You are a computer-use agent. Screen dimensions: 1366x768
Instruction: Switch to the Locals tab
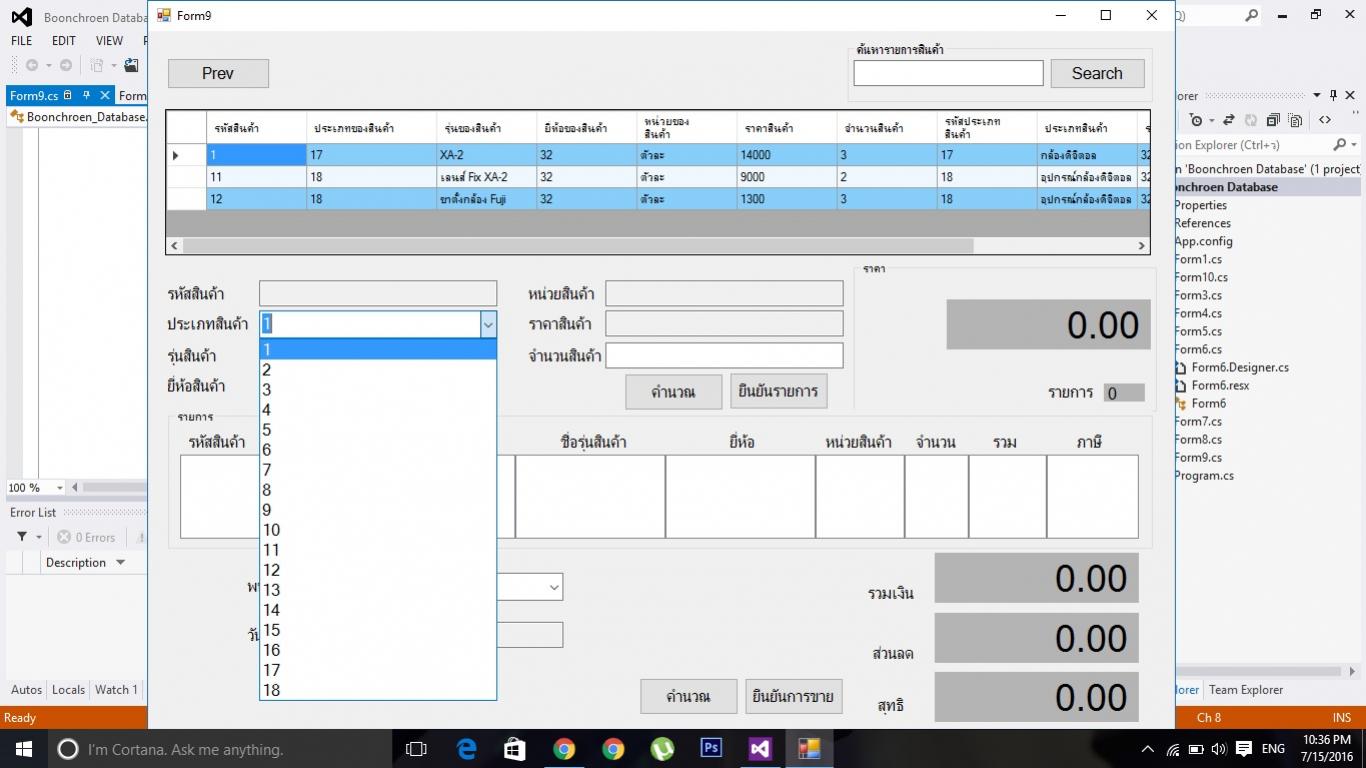coord(68,689)
